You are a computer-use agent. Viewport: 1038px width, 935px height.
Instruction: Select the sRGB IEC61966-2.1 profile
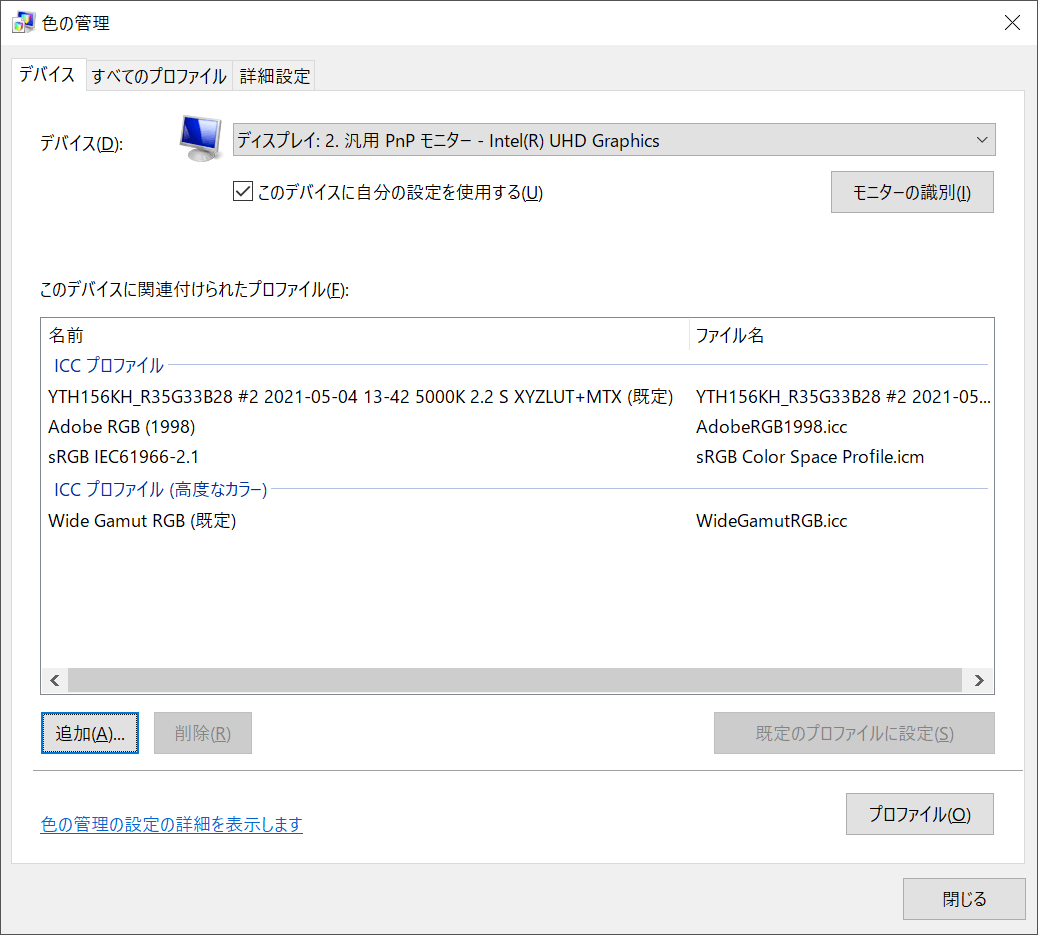point(122,457)
